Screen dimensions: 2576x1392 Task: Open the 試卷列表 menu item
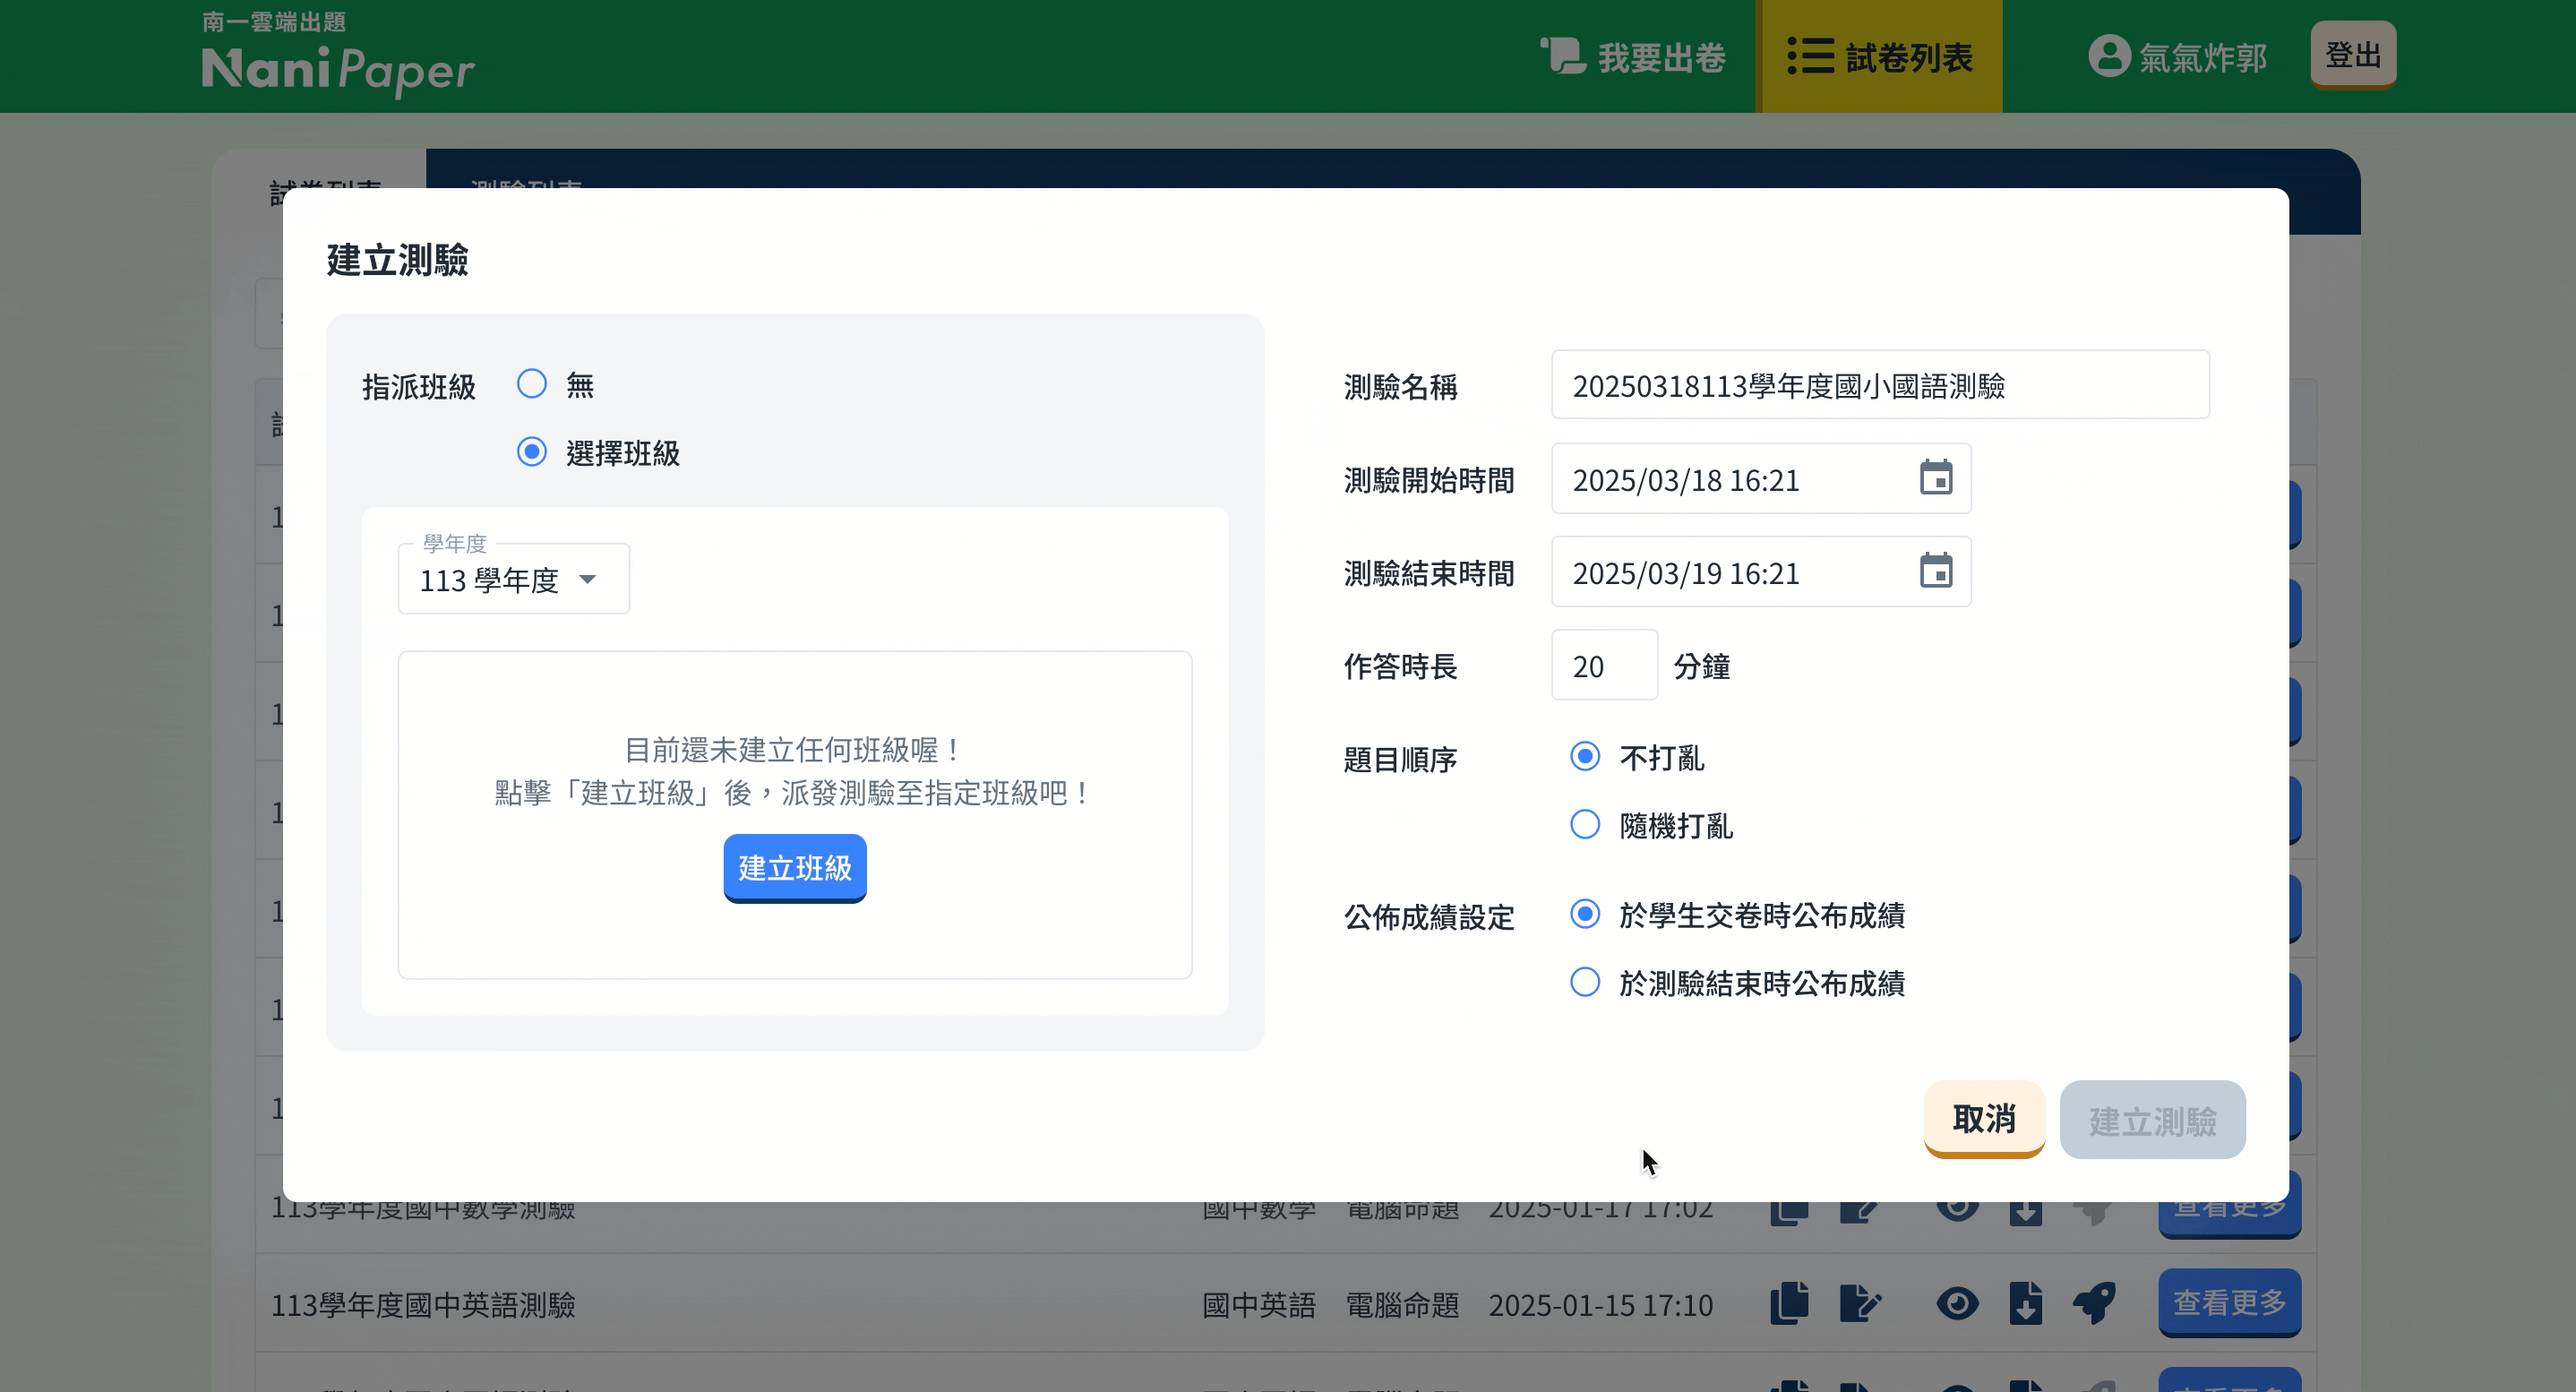pyautogui.click(x=1880, y=57)
